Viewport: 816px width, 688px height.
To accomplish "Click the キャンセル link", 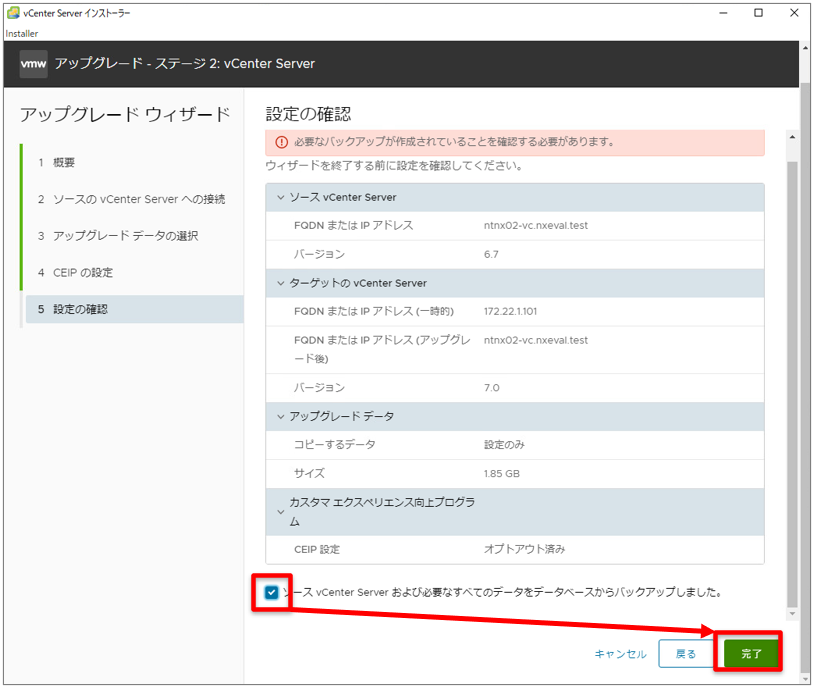I will point(620,654).
